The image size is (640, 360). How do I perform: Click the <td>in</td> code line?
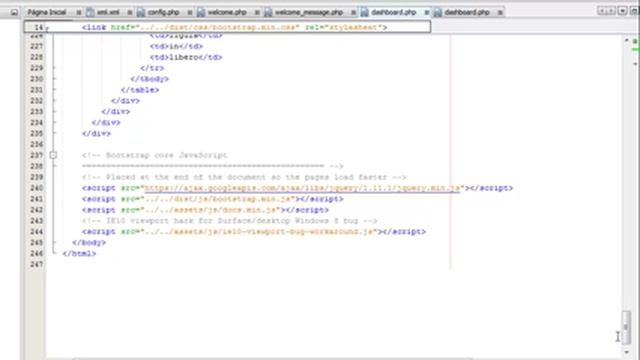(176, 46)
